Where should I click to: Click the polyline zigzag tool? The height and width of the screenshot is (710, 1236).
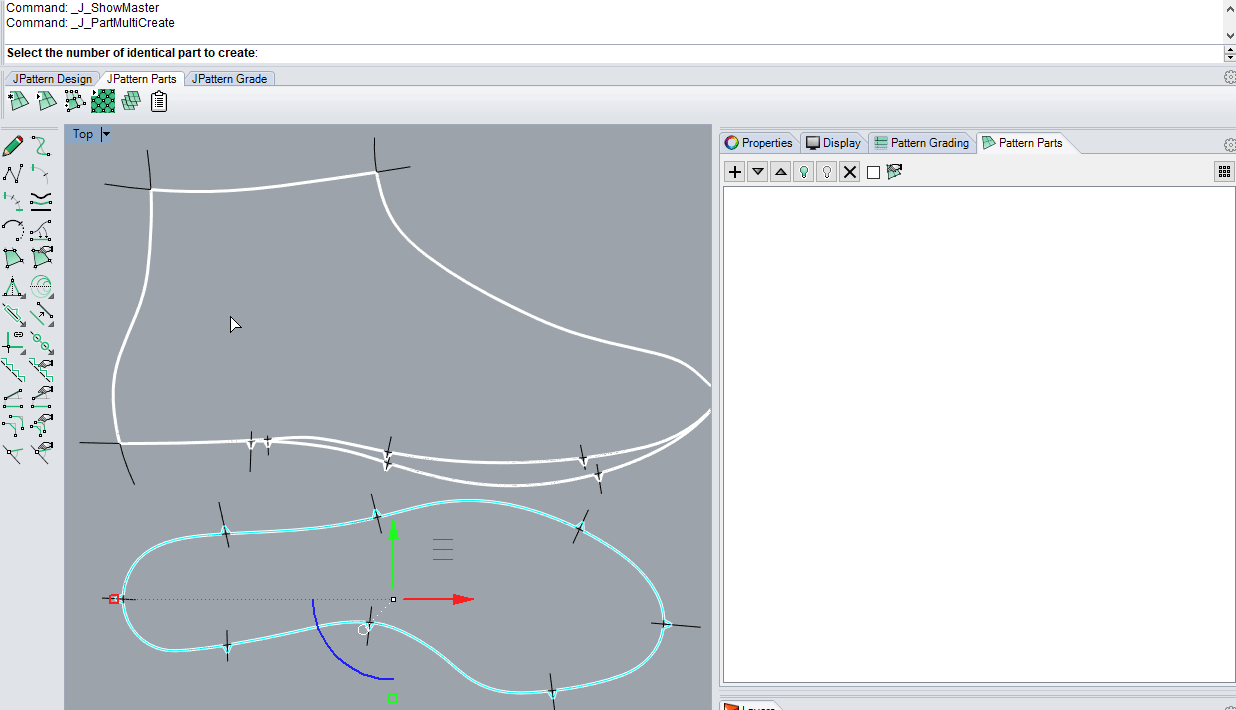13,174
